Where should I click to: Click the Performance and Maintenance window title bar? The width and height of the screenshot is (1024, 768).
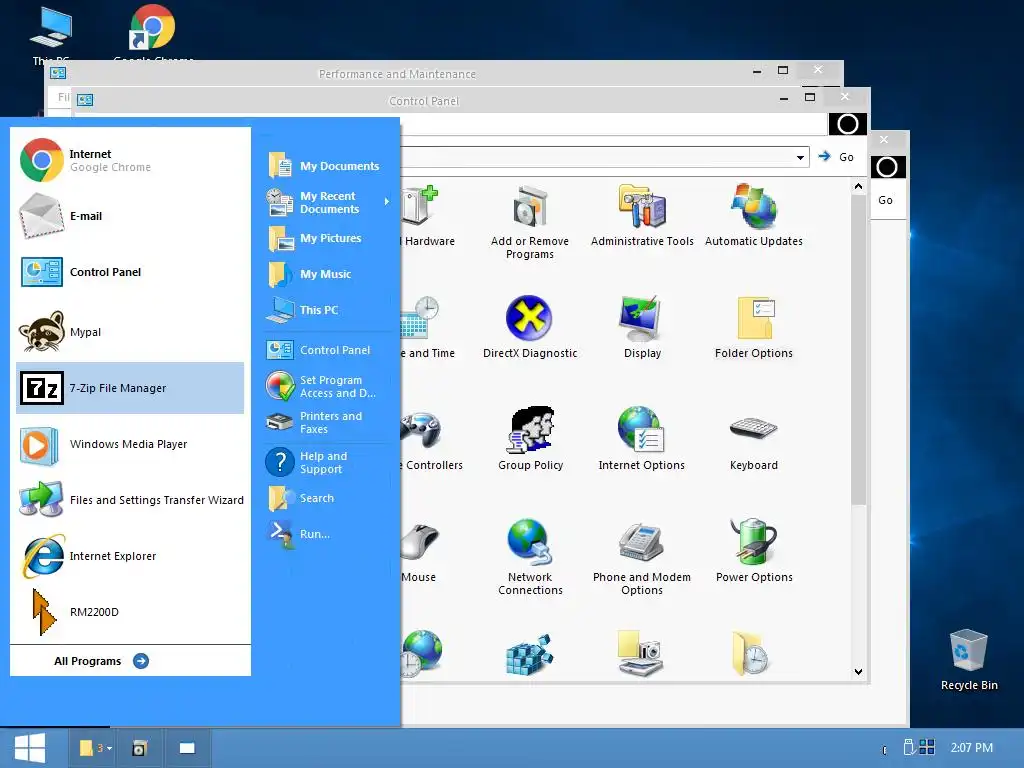point(397,74)
